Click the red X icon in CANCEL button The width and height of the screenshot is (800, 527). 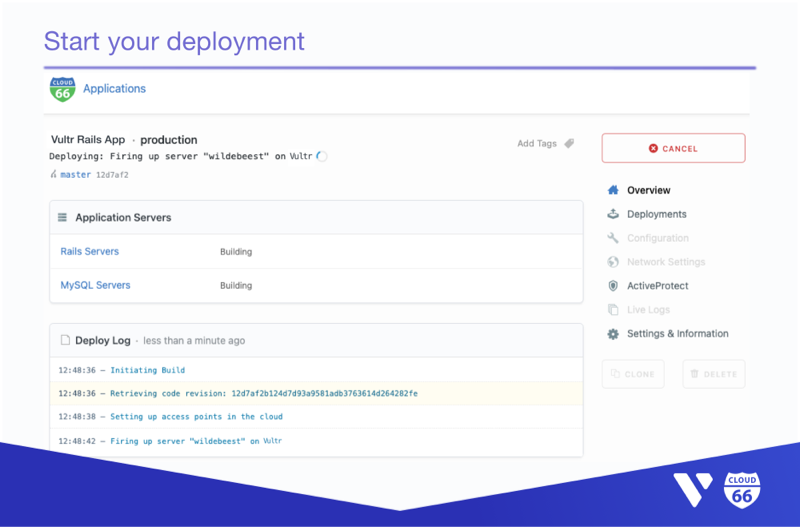[653, 148]
